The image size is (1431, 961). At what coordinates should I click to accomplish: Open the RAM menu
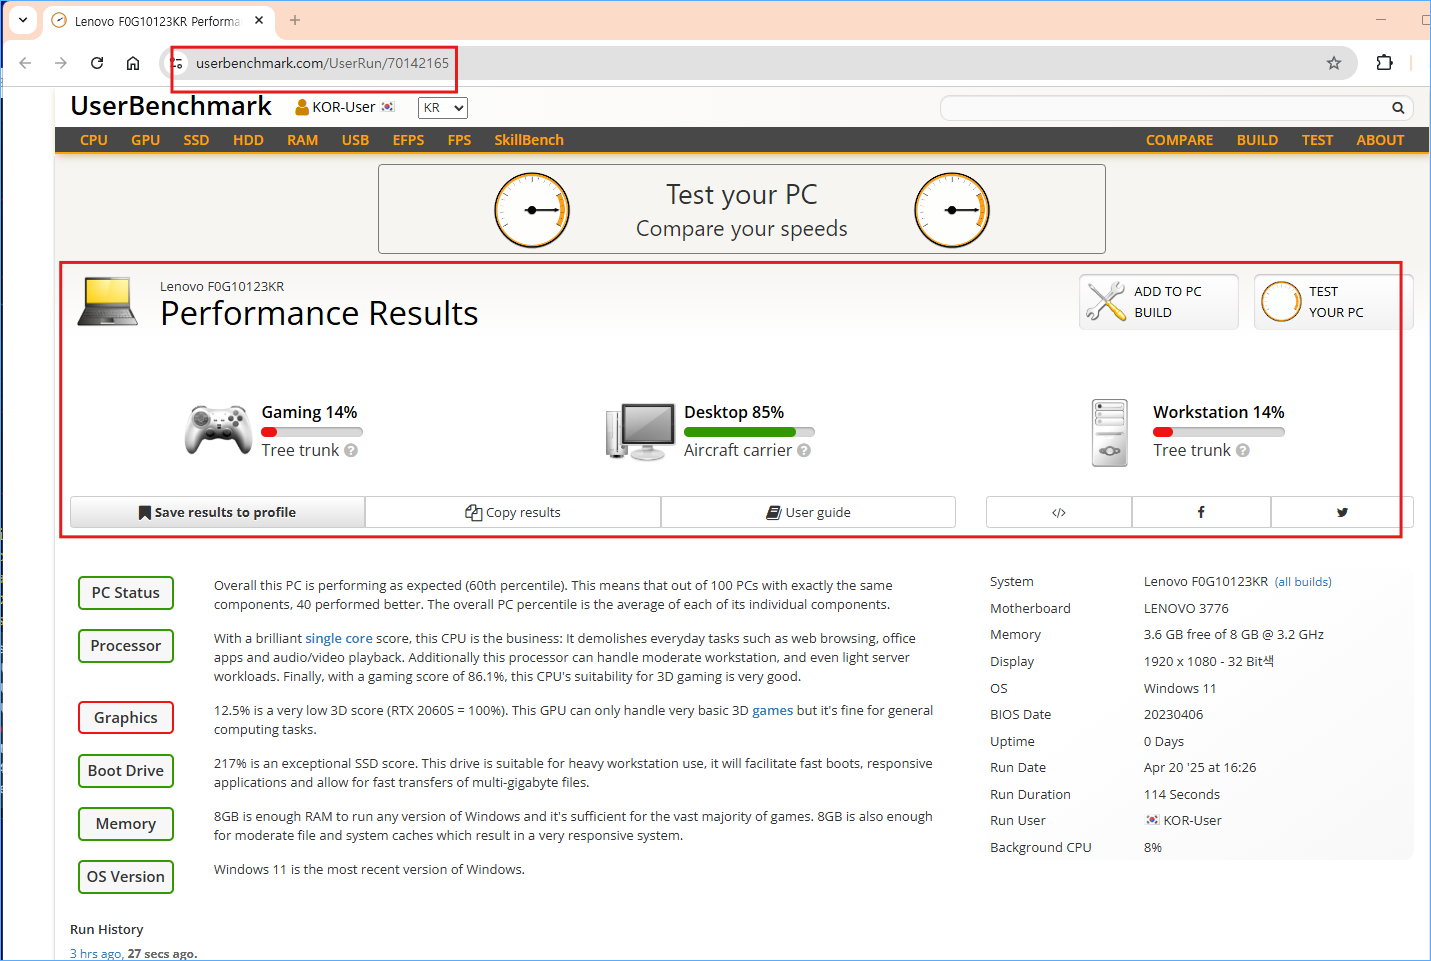point(302,140)
